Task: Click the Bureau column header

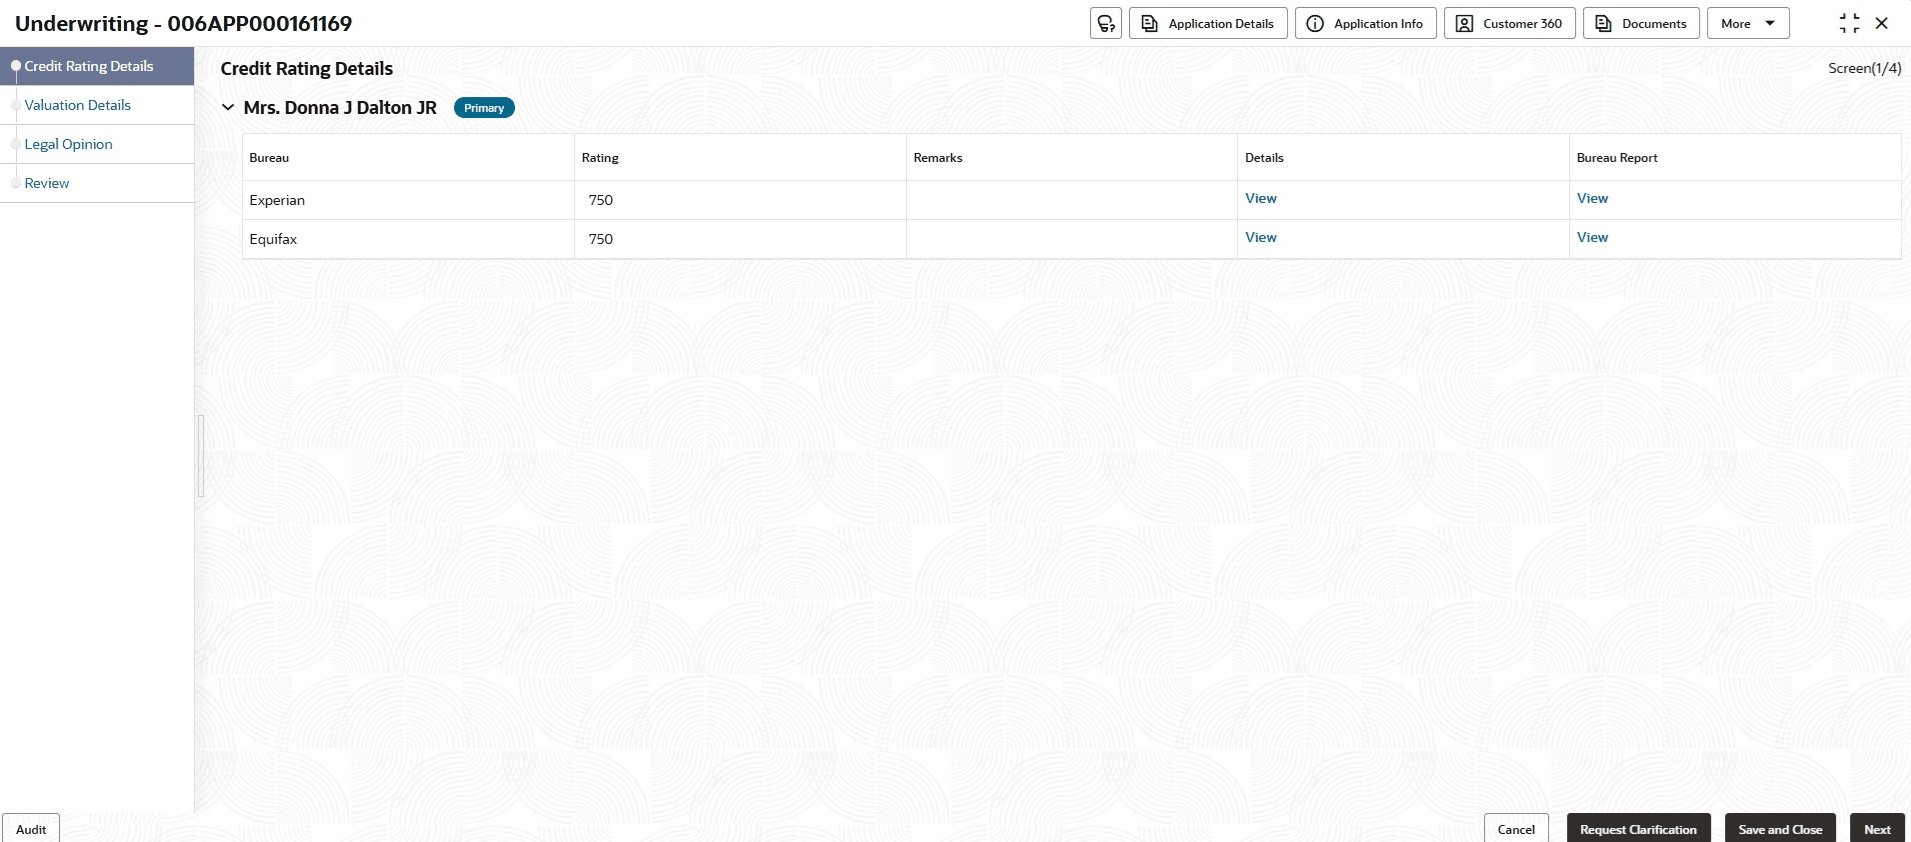Action: tap(408, 158)
